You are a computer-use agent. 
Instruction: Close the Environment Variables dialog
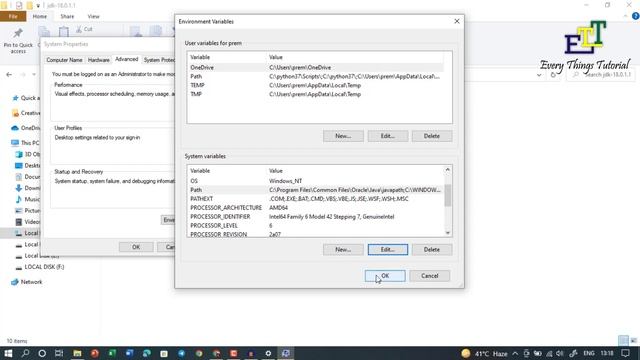coord(457,21)
